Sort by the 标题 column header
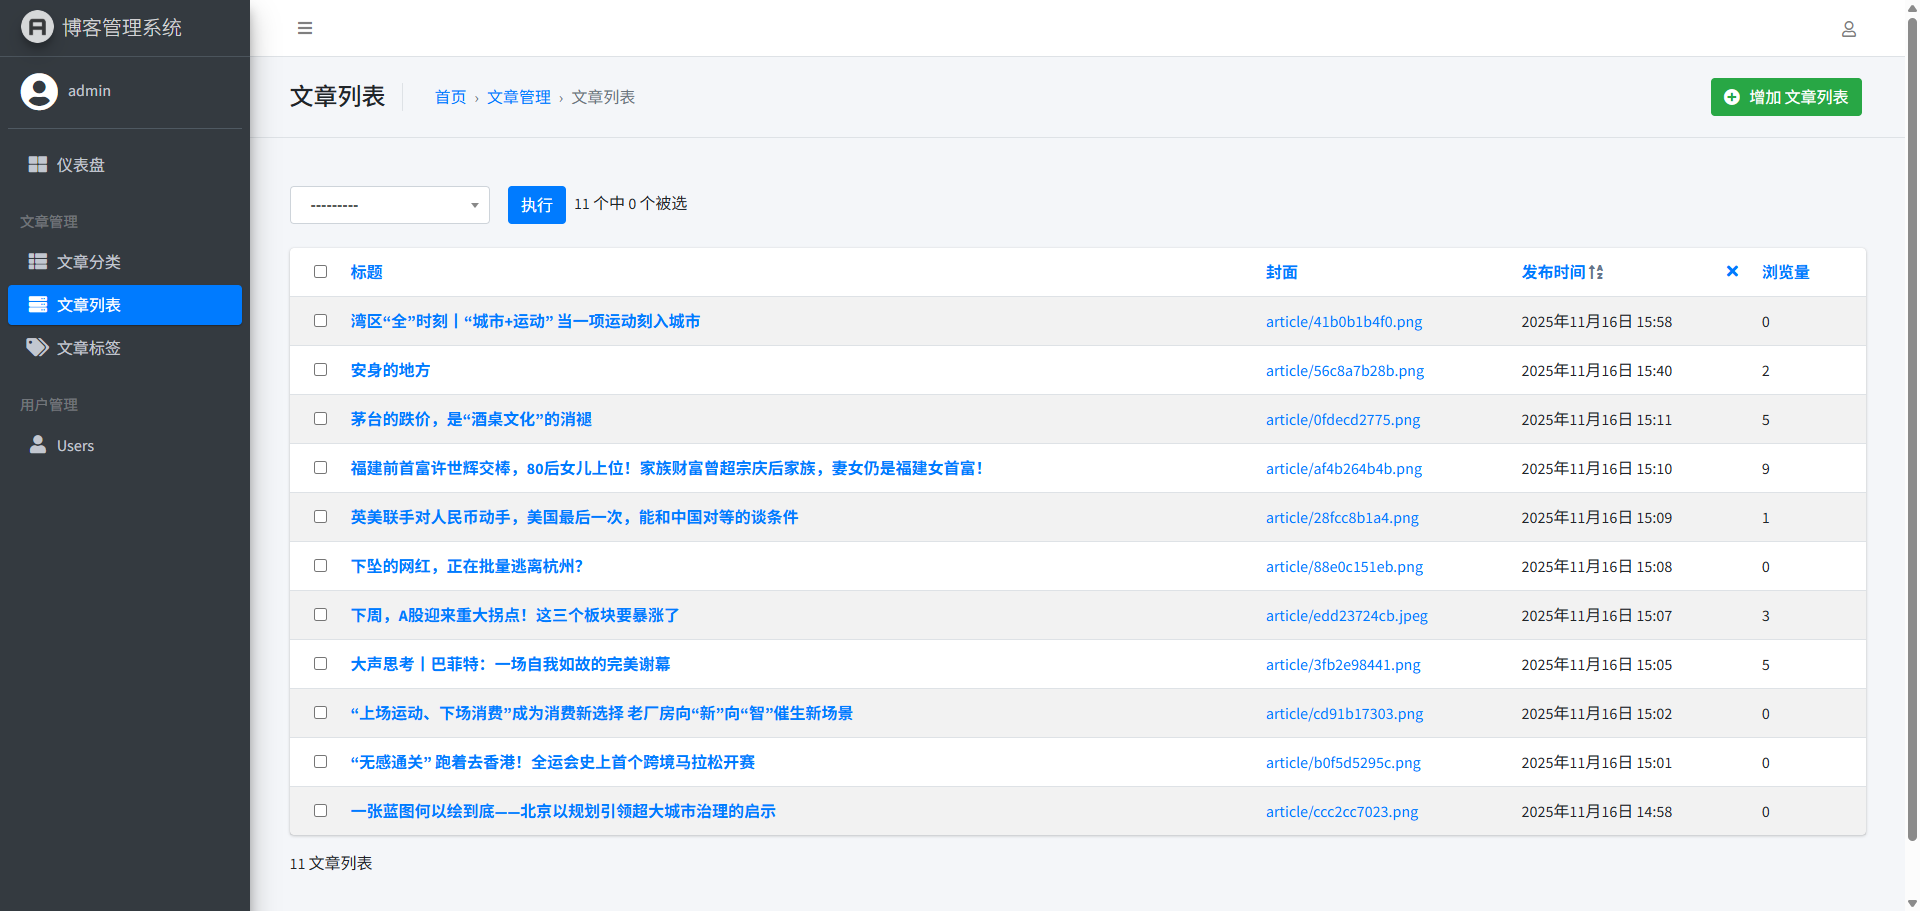 (x=367, y=272)
